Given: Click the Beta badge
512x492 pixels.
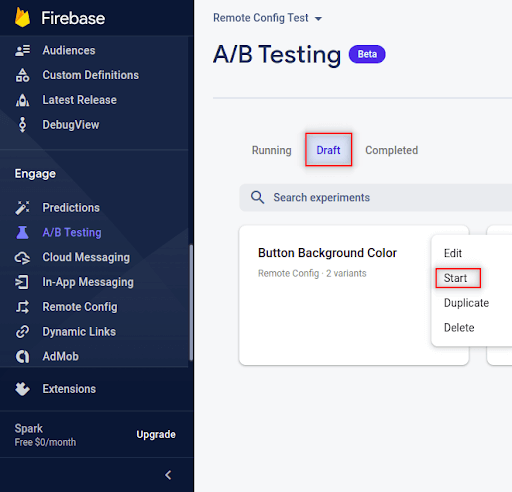Looking at the screenshot, I should 367,54.
